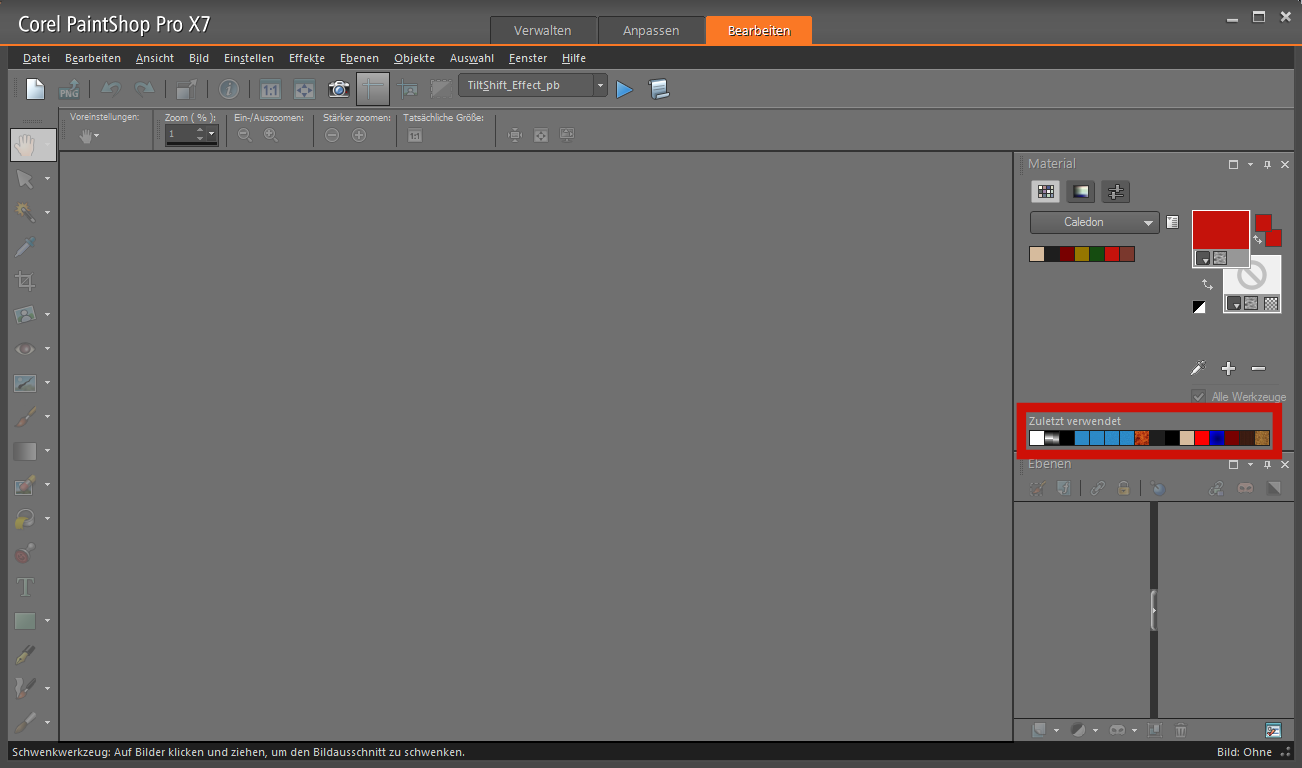Open the TiltShift_Effect_pb script dropdown

tap(600, 86)
